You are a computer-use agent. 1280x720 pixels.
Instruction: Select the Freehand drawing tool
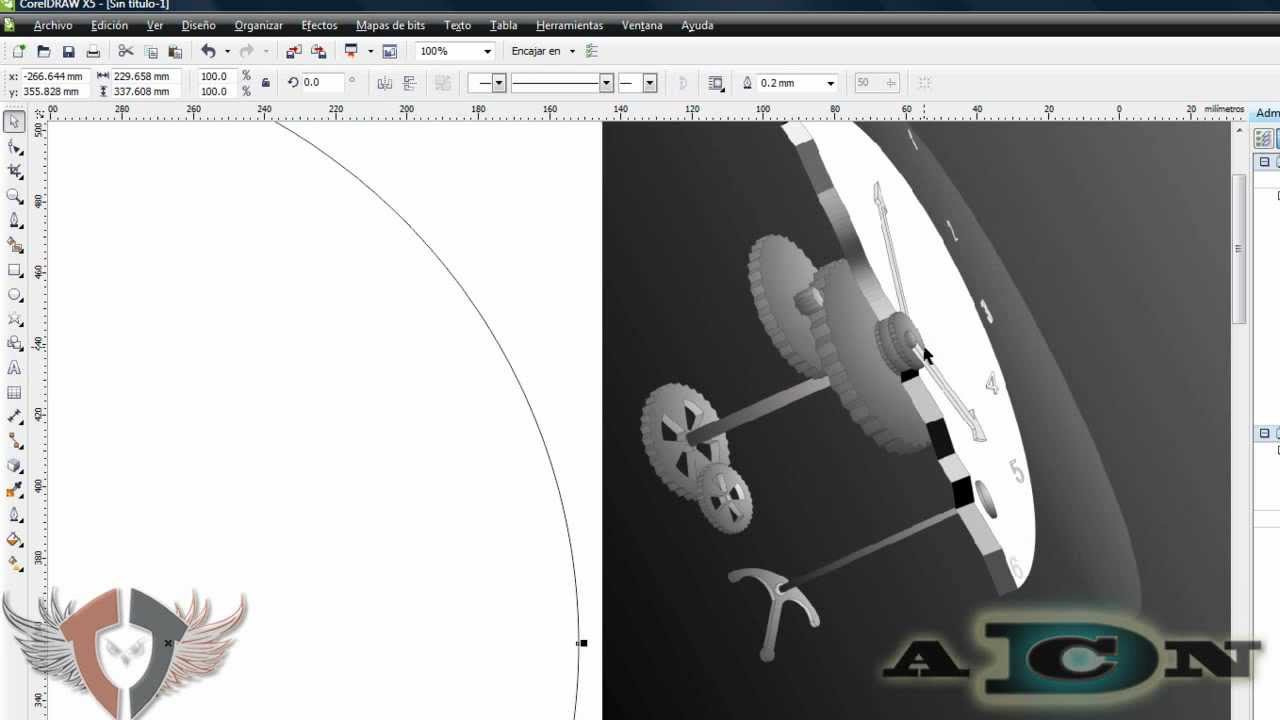(x=14, y=221)
